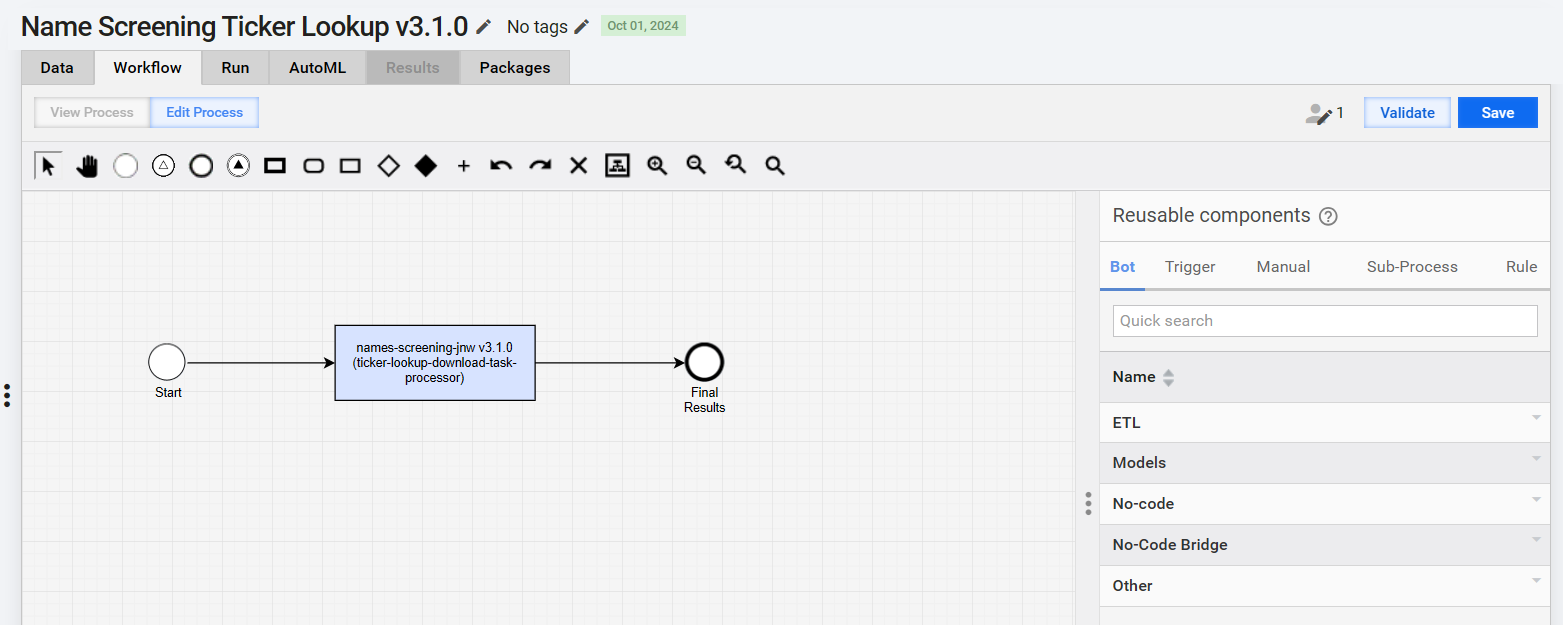1563x625 pixels.
Task: Select the Final Results end node
Action: (704, 362)
